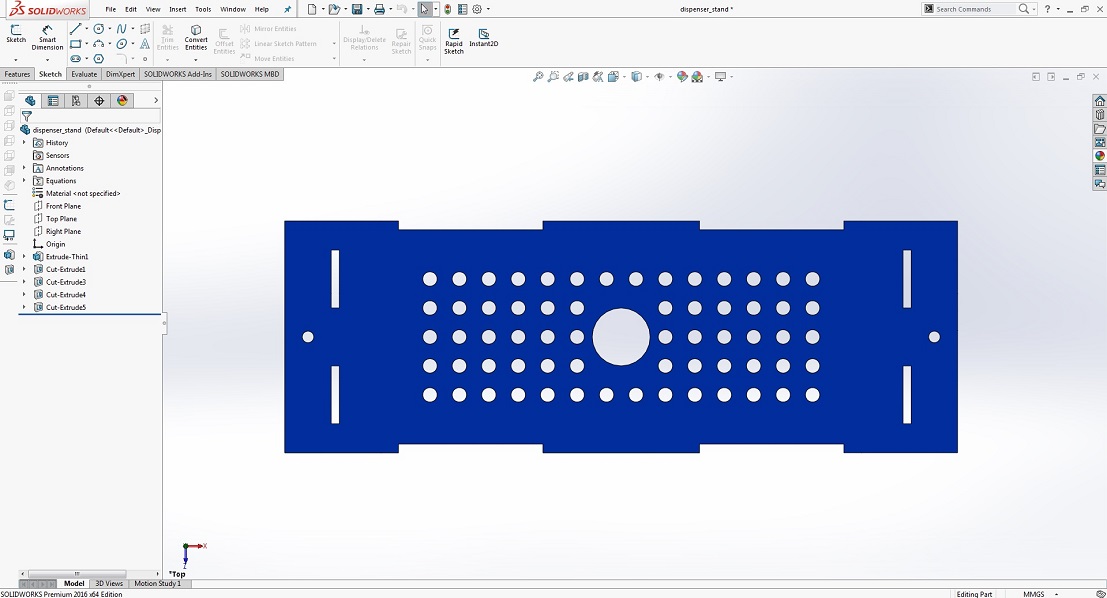Switch to the Features tab
The height and width of the screenshot is (598, 1107).
17,74
